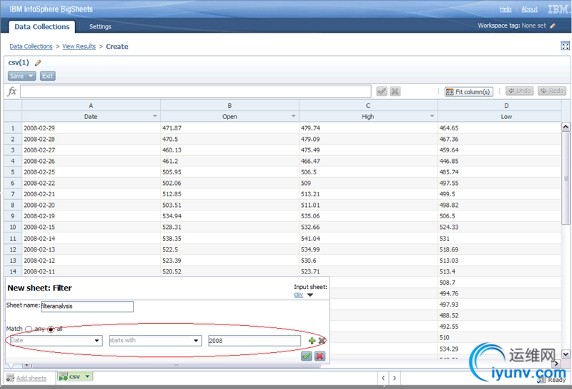Screen dimensions: 572x389
Task: Click cell with date 2008-02-11
Action: pyautogui.click(x=91, y=271)
